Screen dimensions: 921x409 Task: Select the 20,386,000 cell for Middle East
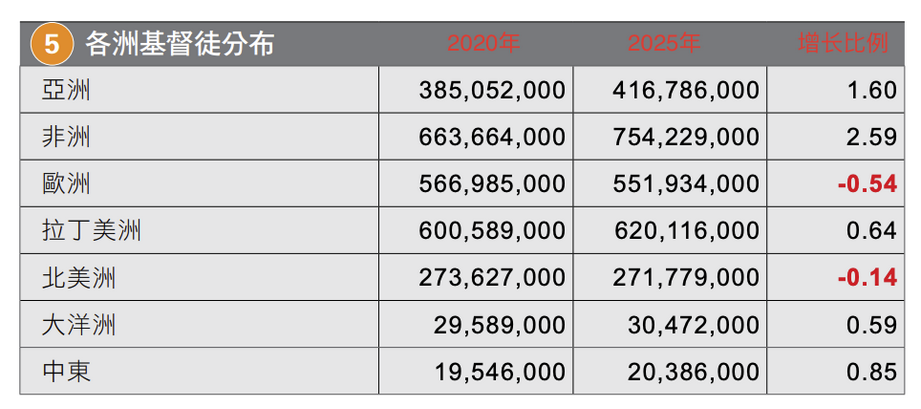pos(694,372)
